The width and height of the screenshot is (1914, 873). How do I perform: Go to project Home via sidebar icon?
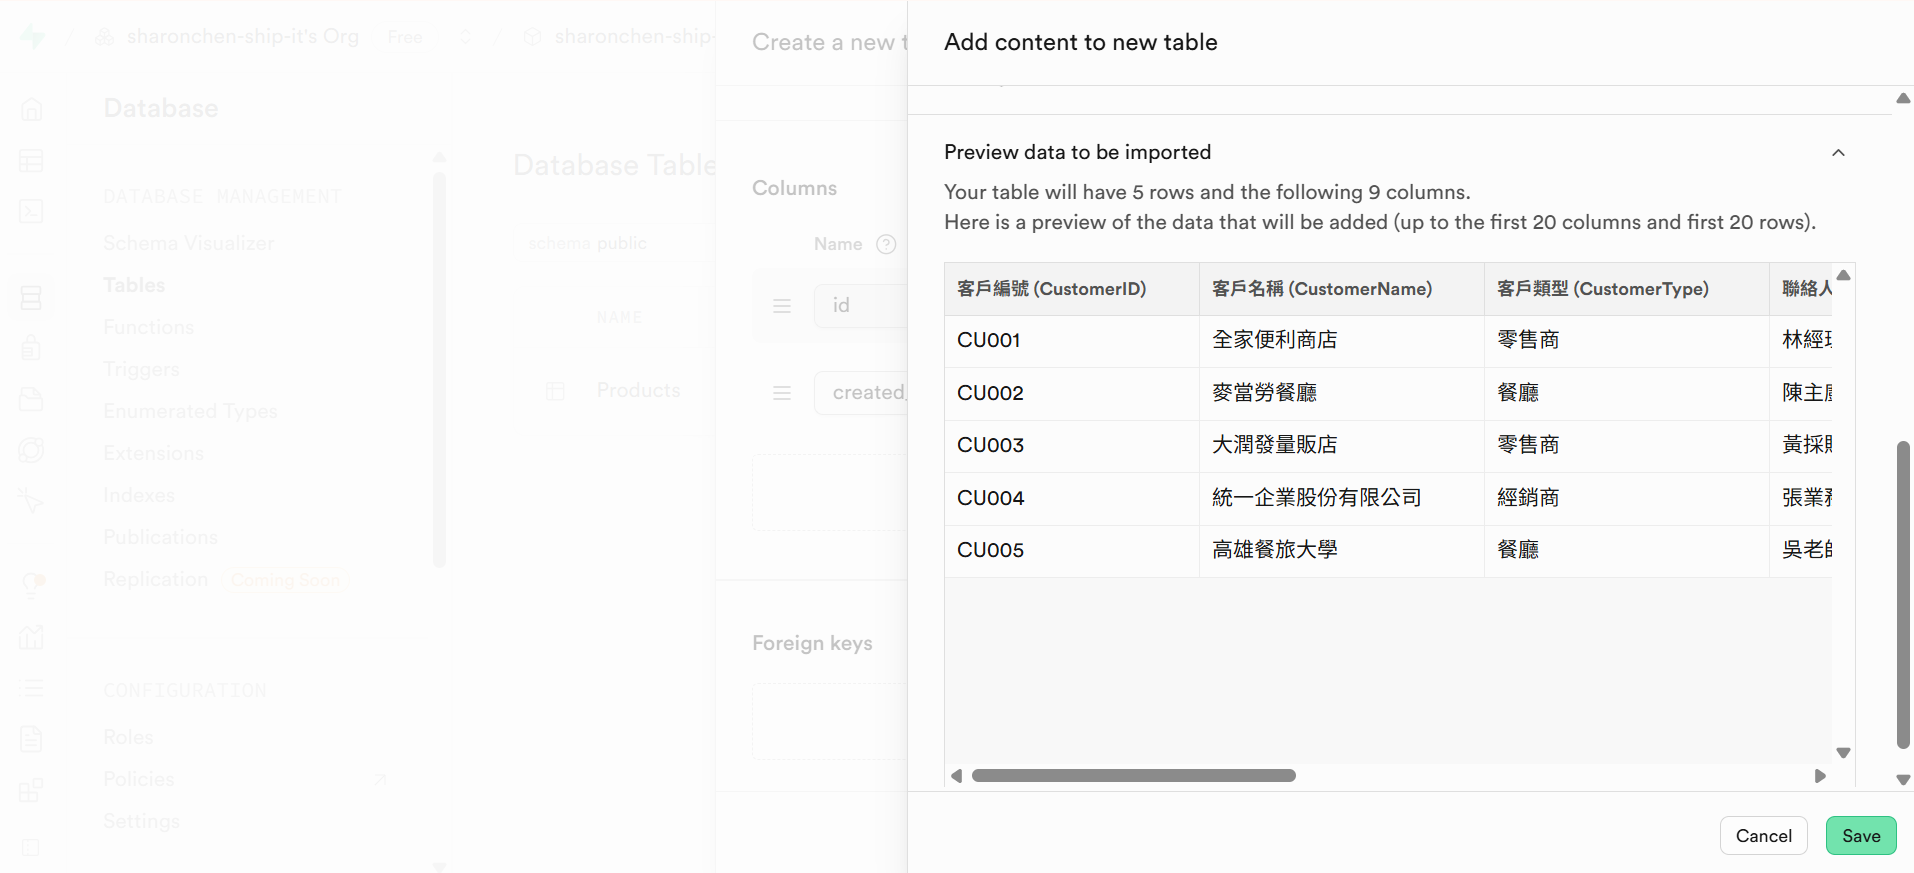tap(32, 109)
